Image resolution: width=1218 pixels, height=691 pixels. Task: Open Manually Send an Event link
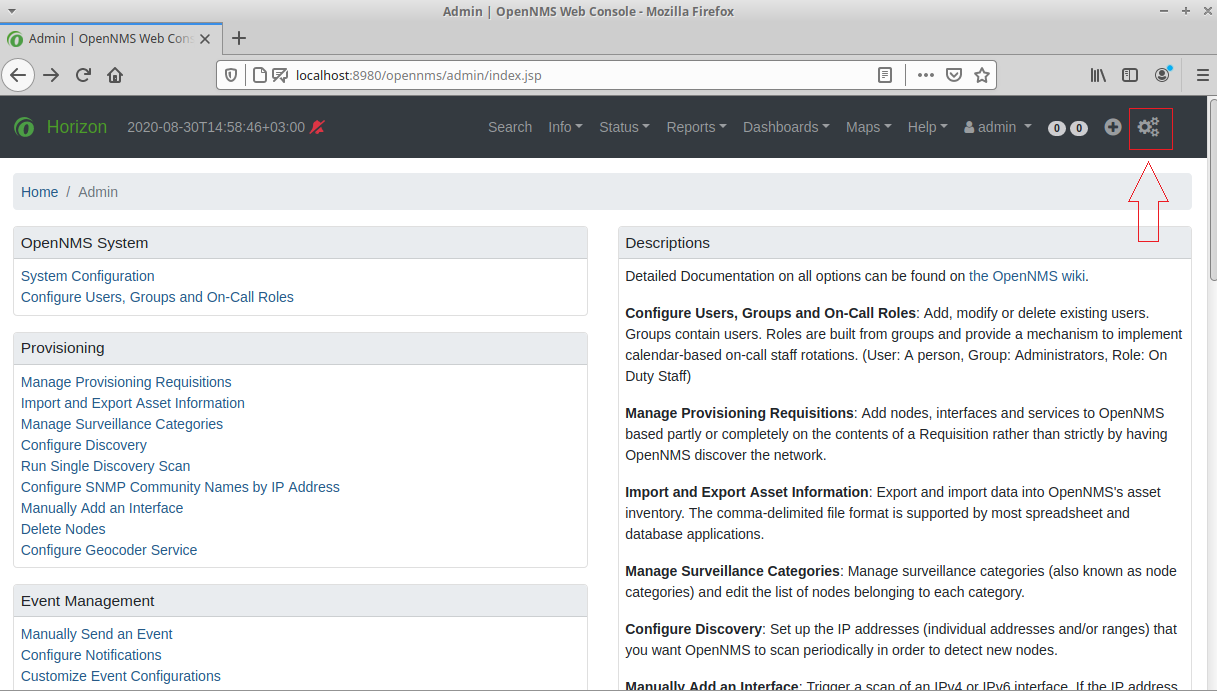click(x=97, y=634)
